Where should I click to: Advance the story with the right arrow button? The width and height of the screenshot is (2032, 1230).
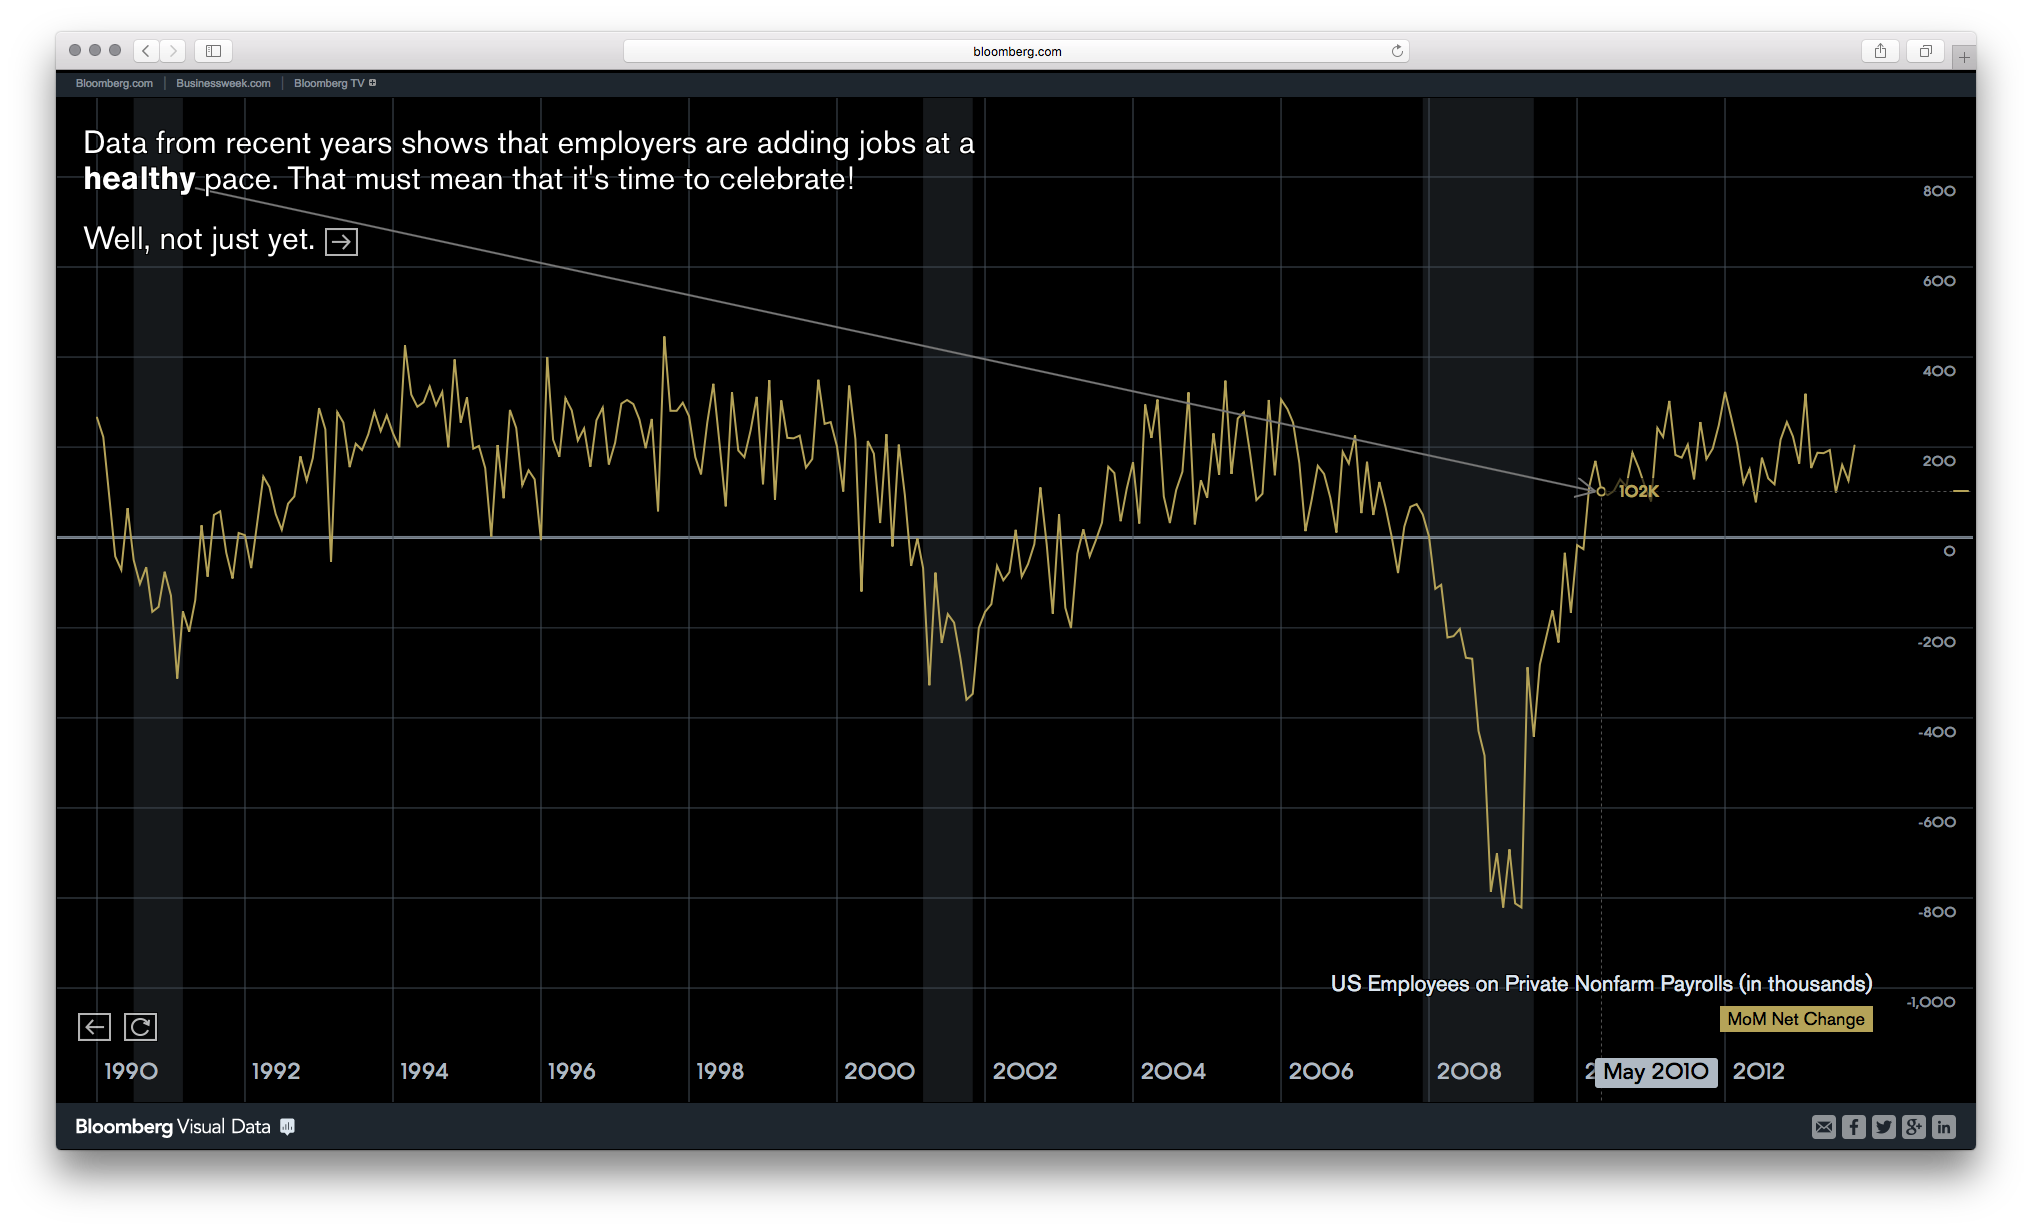coord(341,240)
